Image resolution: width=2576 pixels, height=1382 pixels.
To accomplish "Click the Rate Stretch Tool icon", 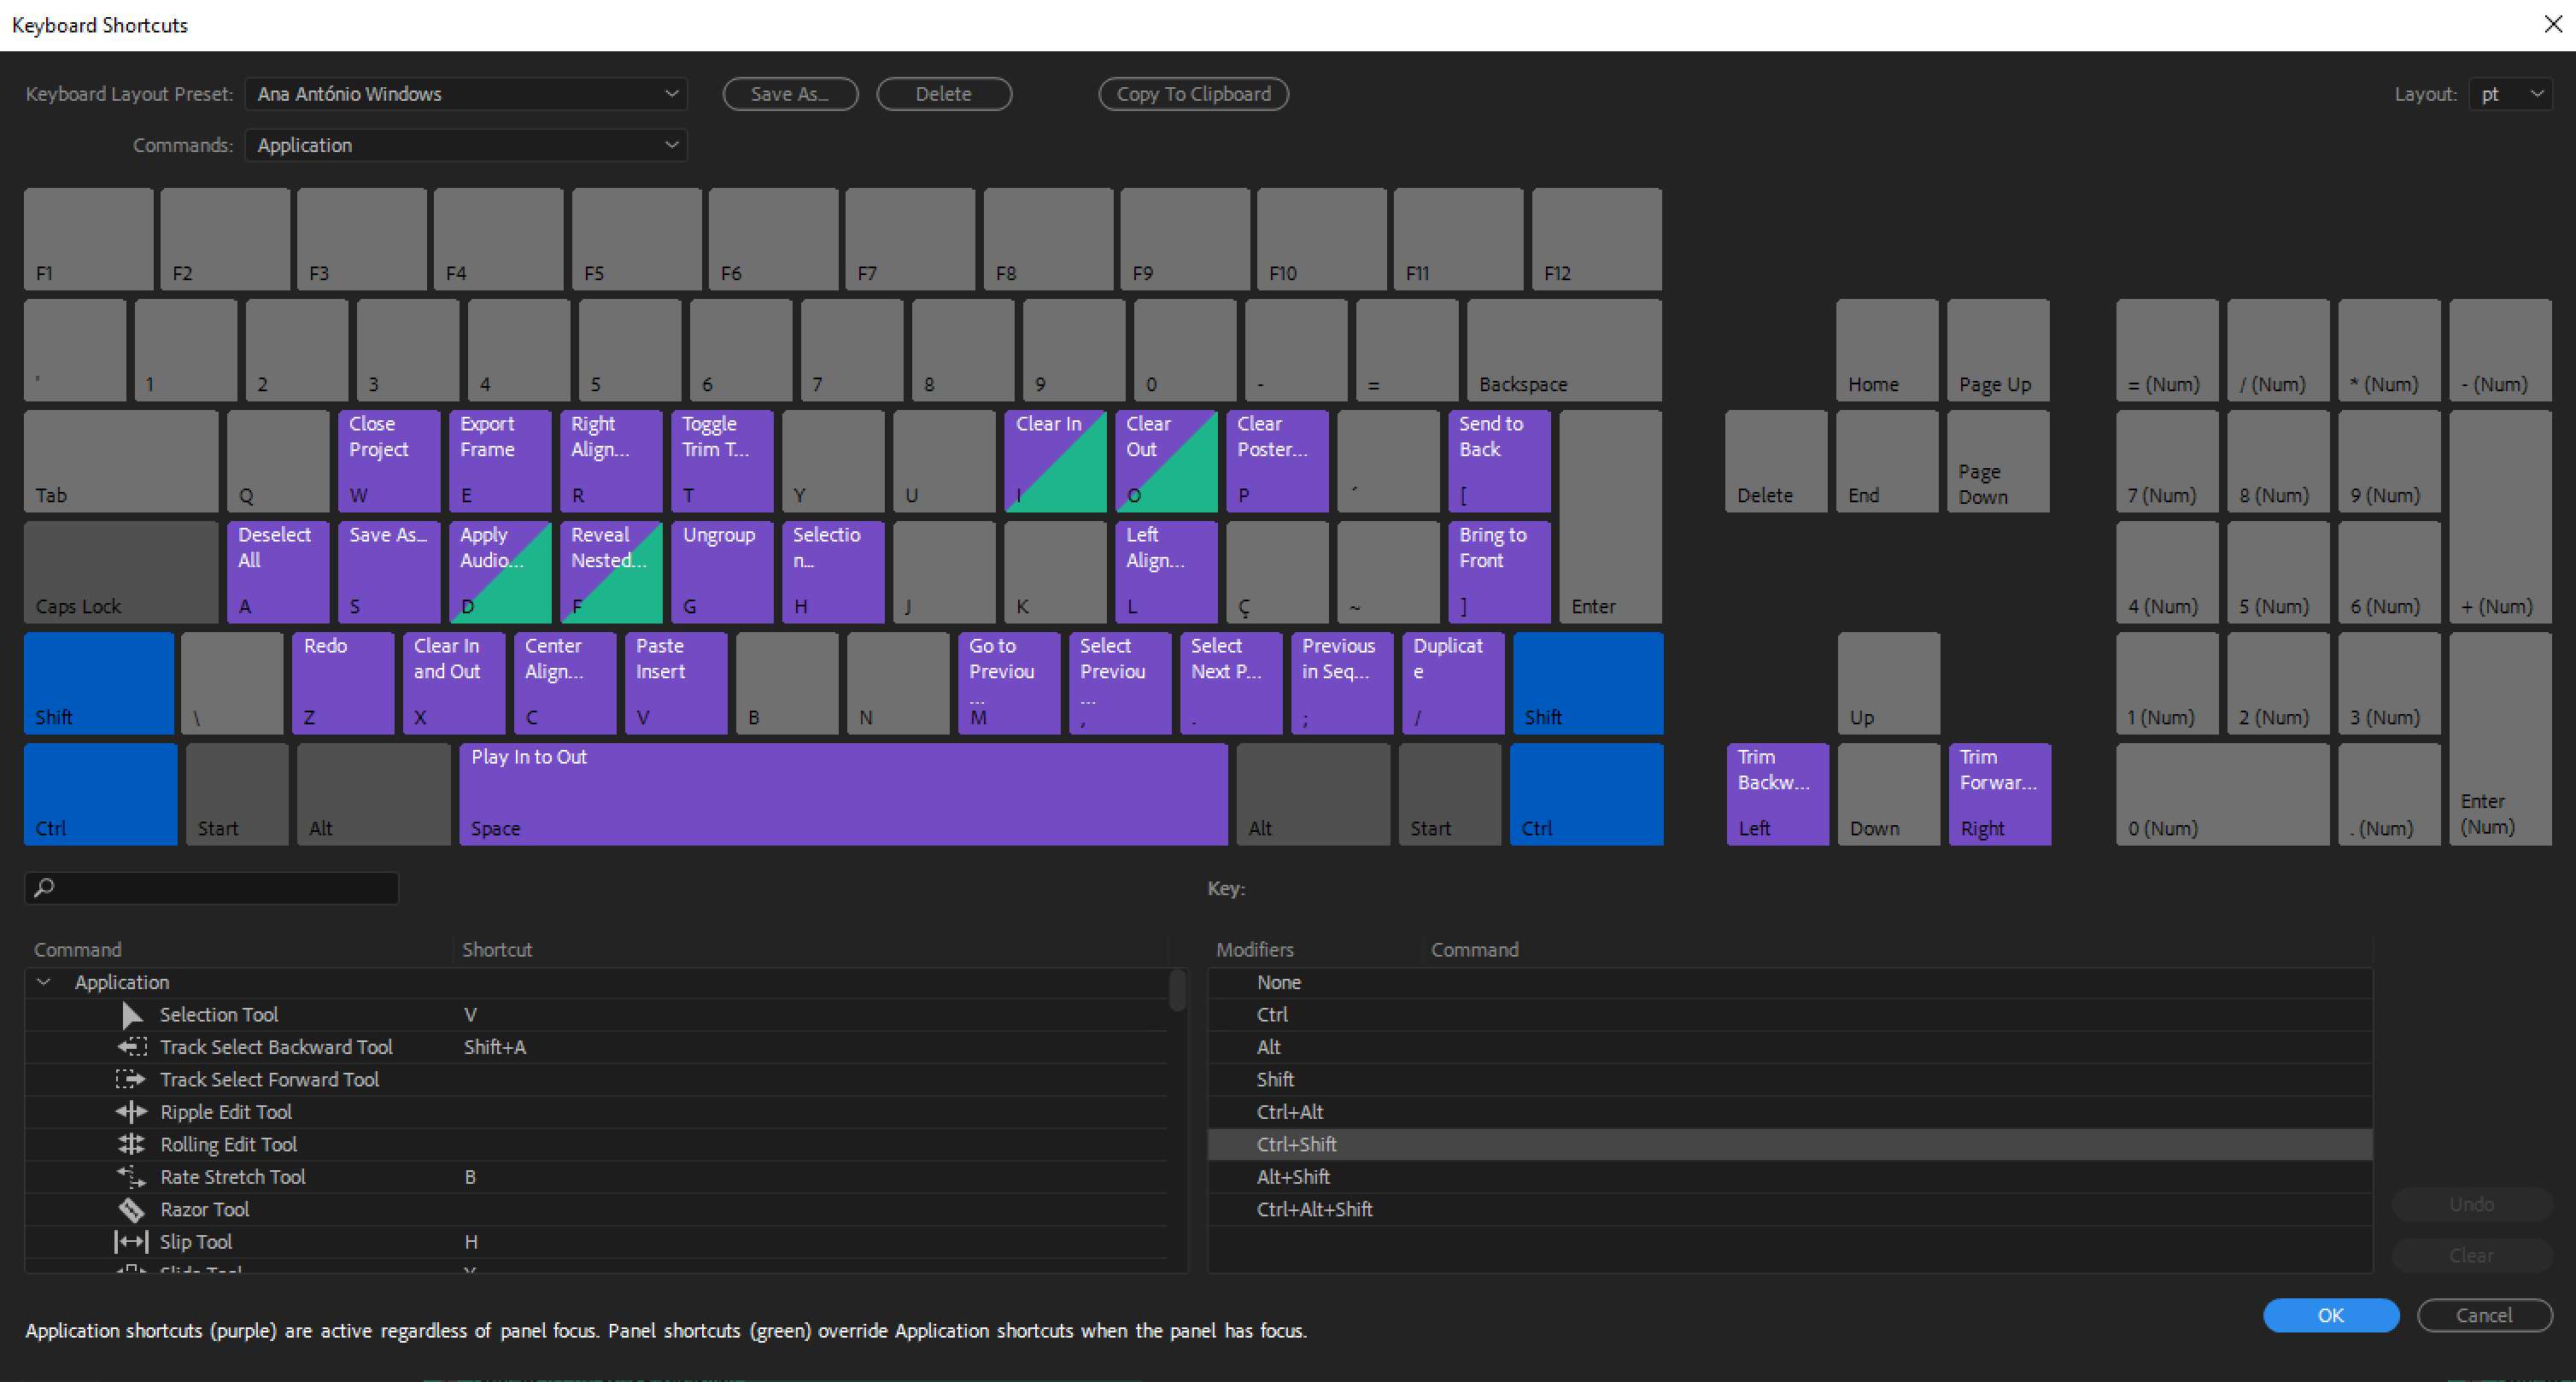I will point(131,1177).
